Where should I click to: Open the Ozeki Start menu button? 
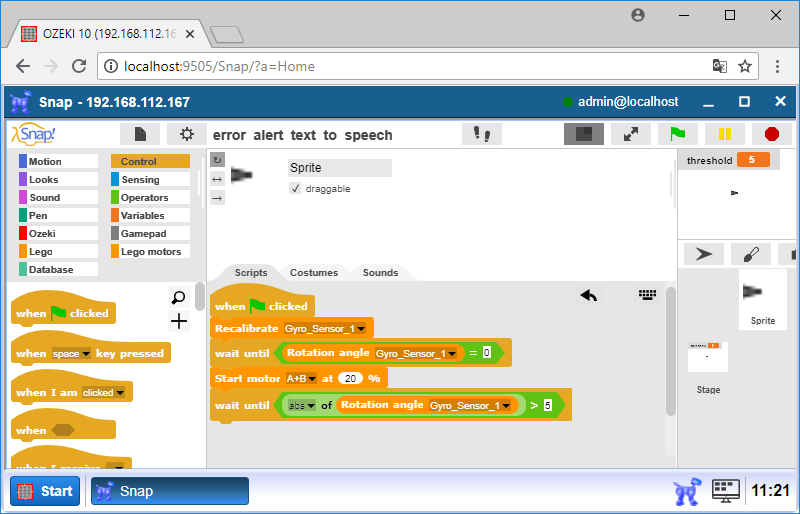tap(45, 491)
